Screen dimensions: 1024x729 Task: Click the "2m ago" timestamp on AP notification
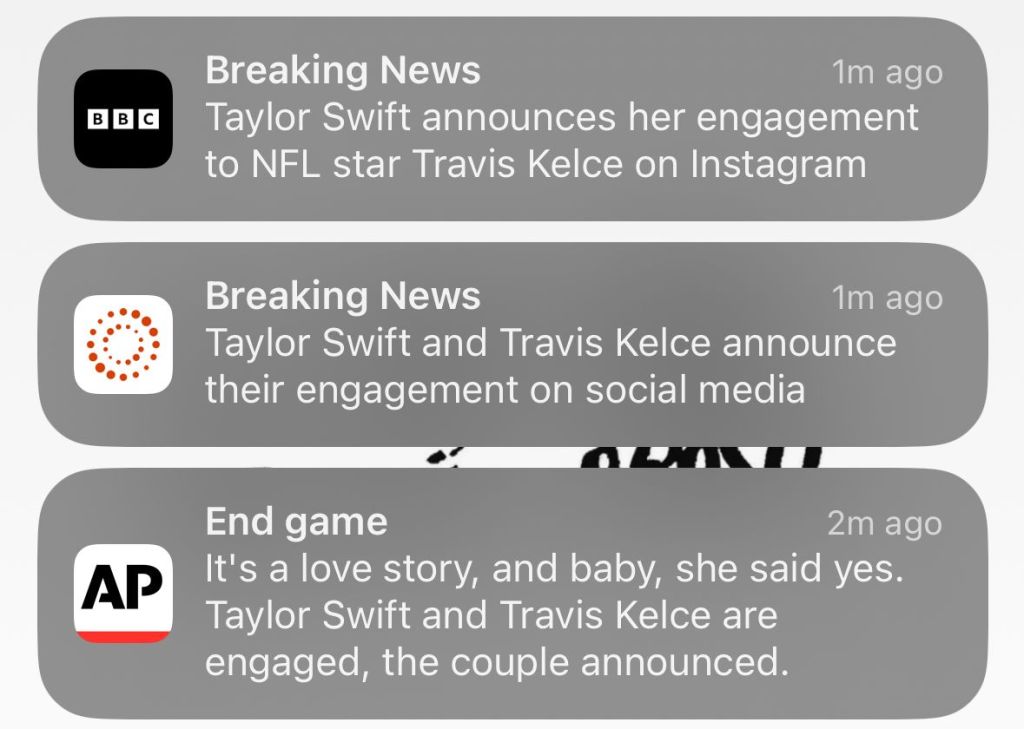coord(884,524)
